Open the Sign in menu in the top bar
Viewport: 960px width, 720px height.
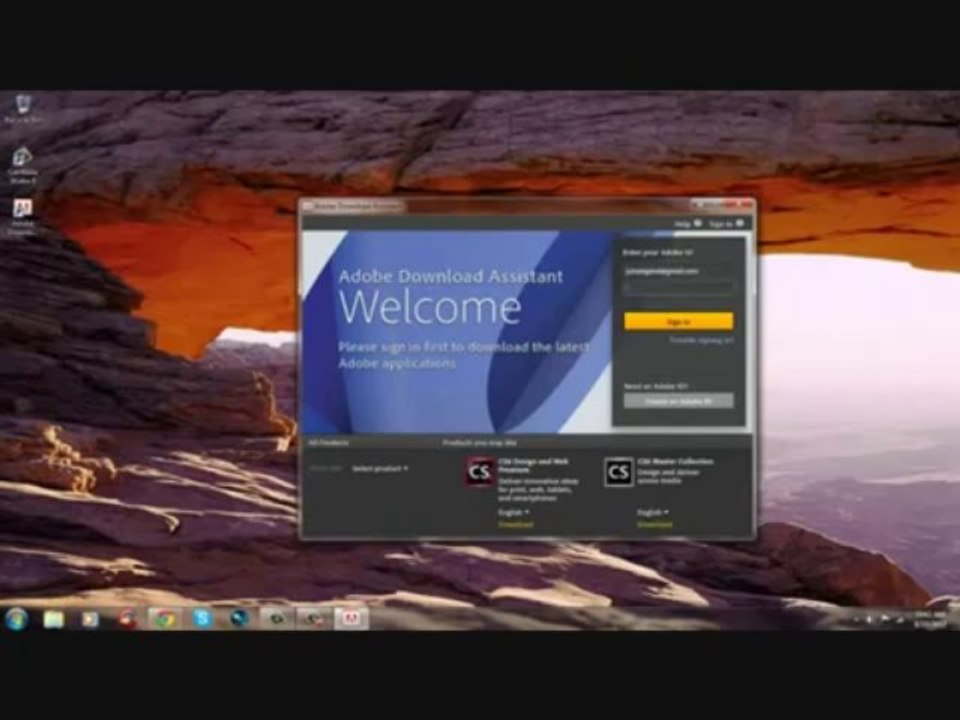point(726,224)
